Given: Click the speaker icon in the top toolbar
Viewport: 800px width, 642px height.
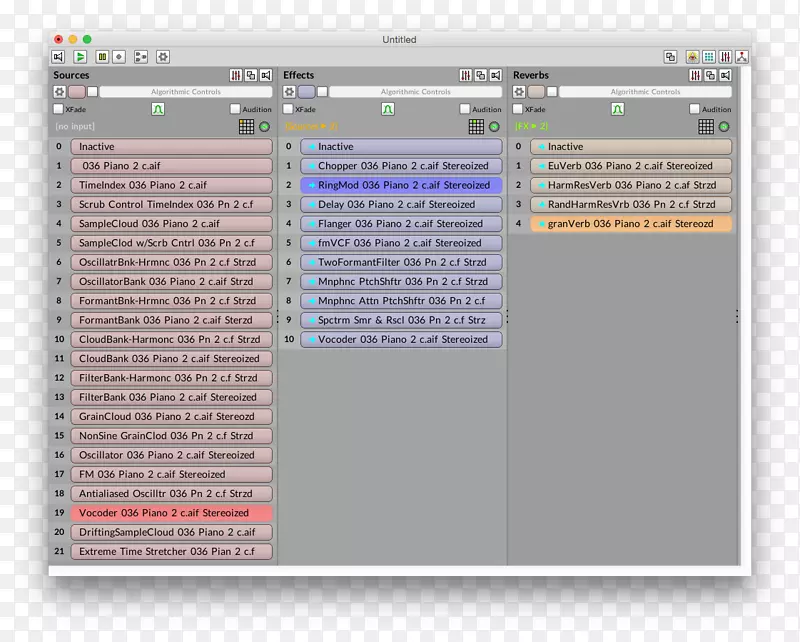Looking at the screenshot, I should pos(58,57).
